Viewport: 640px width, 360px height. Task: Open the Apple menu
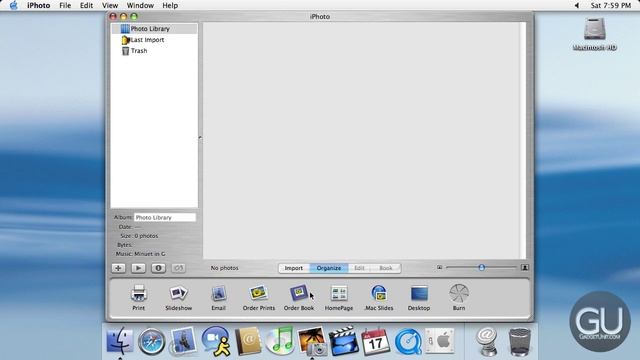point(13,5)
